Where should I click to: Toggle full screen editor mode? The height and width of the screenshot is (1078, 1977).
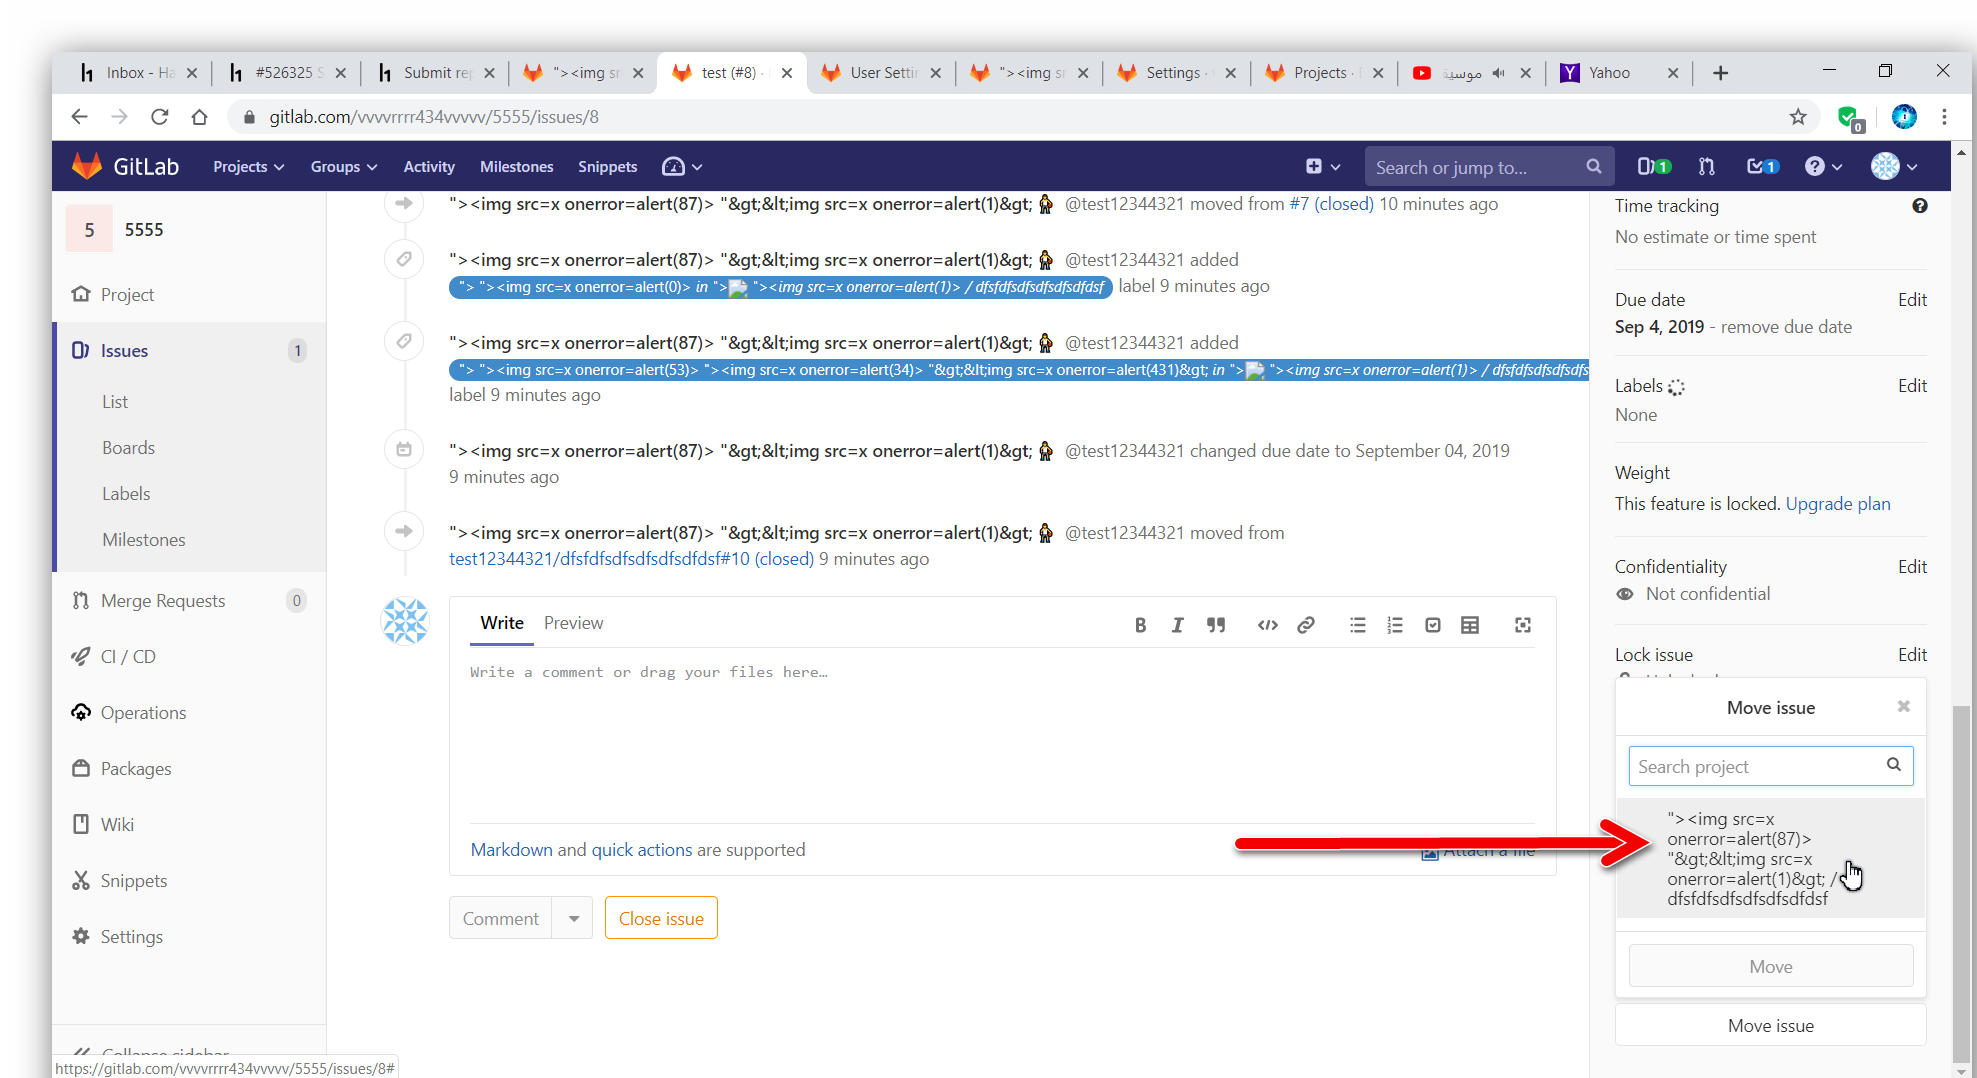1522,625
